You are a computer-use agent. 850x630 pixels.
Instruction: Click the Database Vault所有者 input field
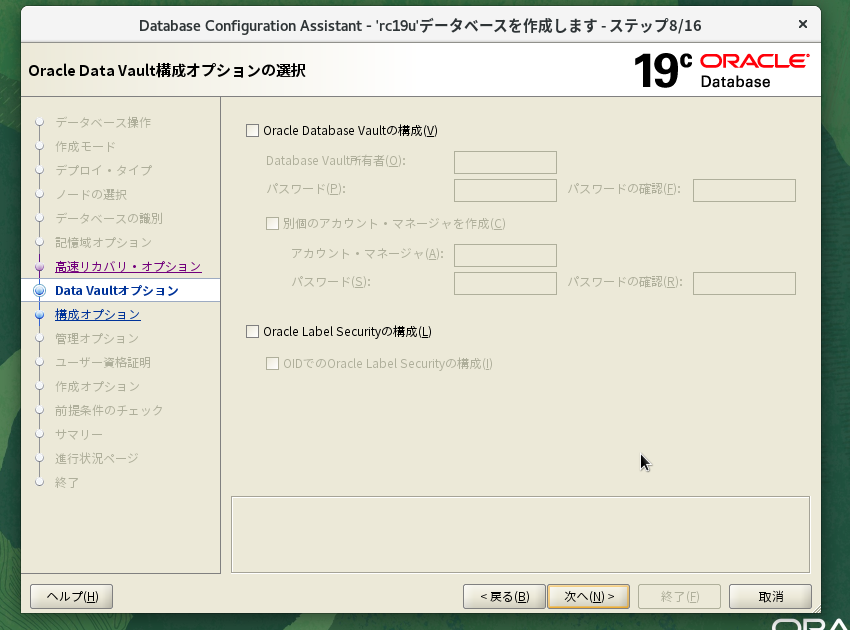(x=505, y=162)
